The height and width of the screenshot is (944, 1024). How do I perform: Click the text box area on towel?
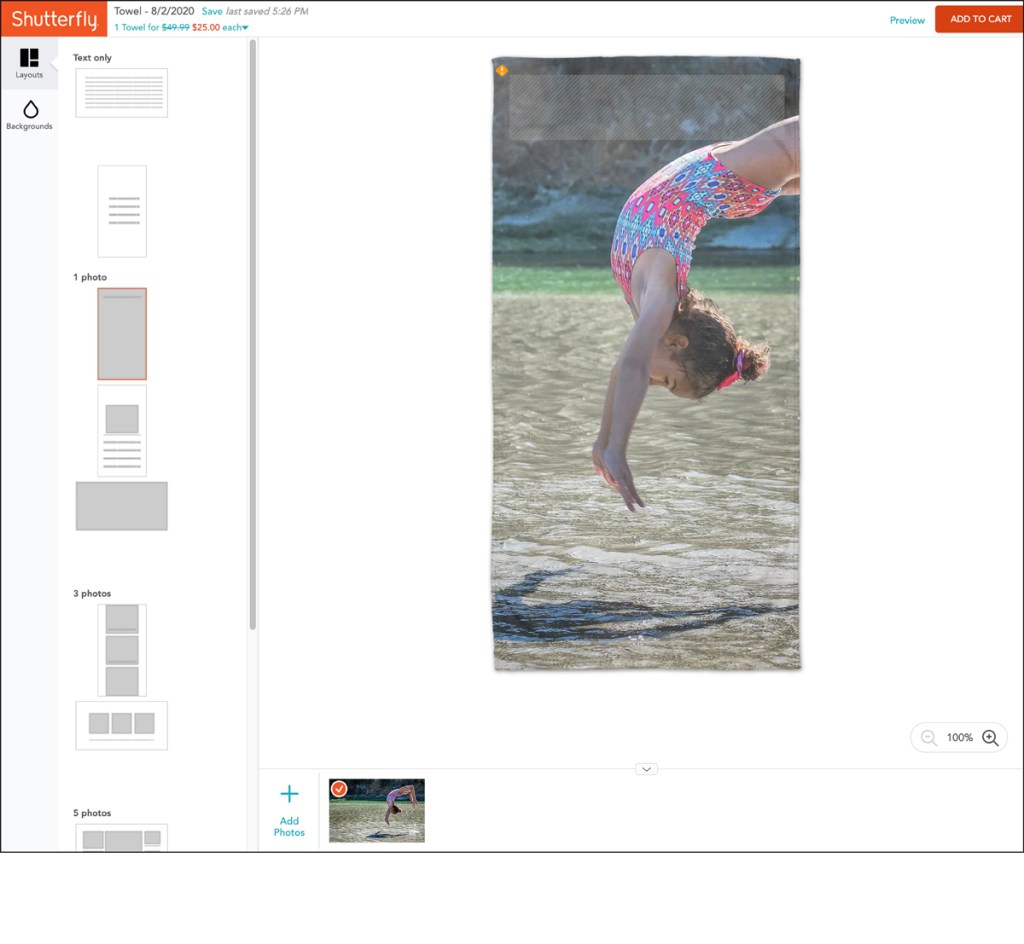coord(647,107)
